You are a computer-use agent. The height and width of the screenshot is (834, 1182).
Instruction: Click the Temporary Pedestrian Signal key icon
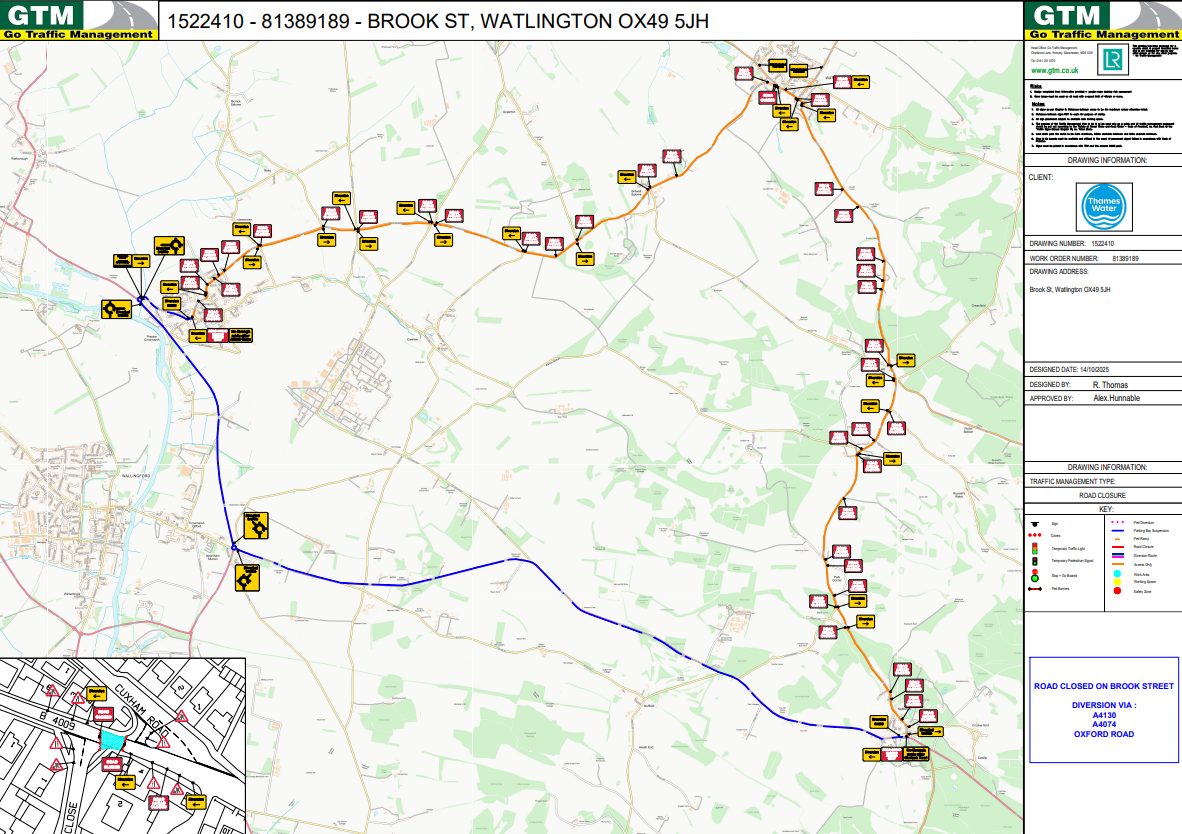pos(1034,562)
